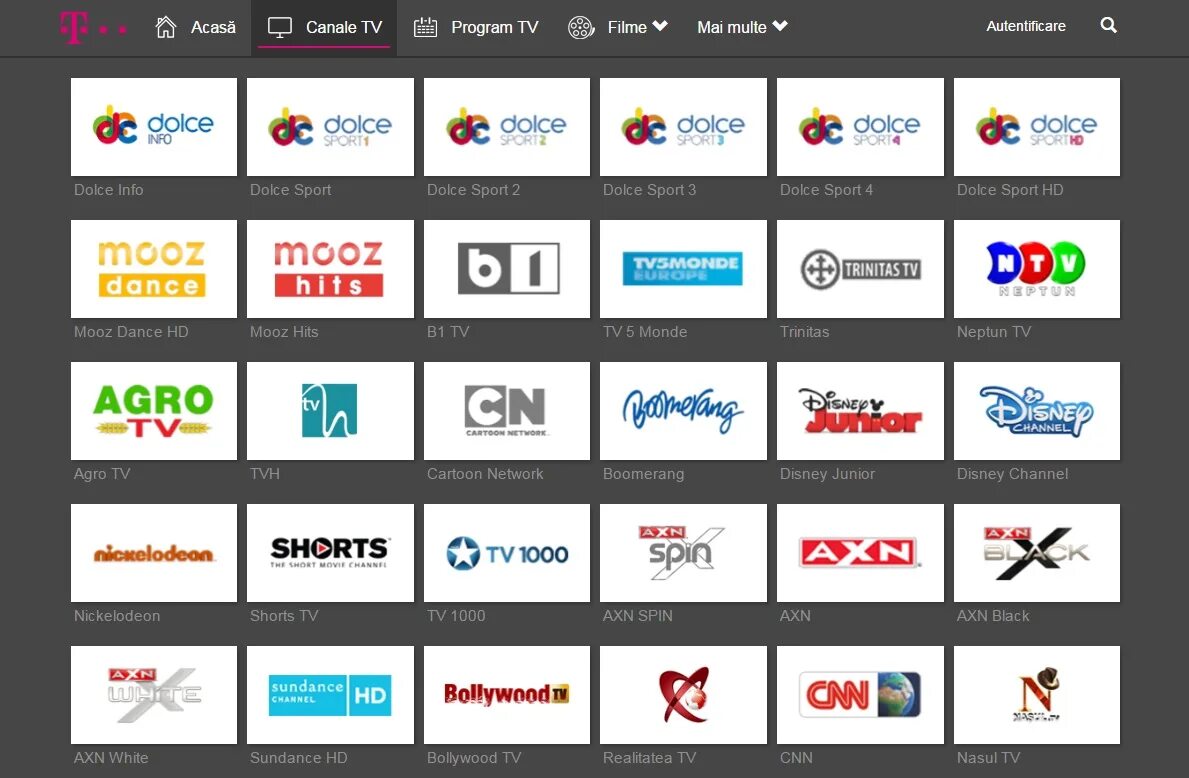The width and height of the screenshot is (1189, 778).
Task: Open the Nasul TV channel logo
Action: pos(1037,695)
